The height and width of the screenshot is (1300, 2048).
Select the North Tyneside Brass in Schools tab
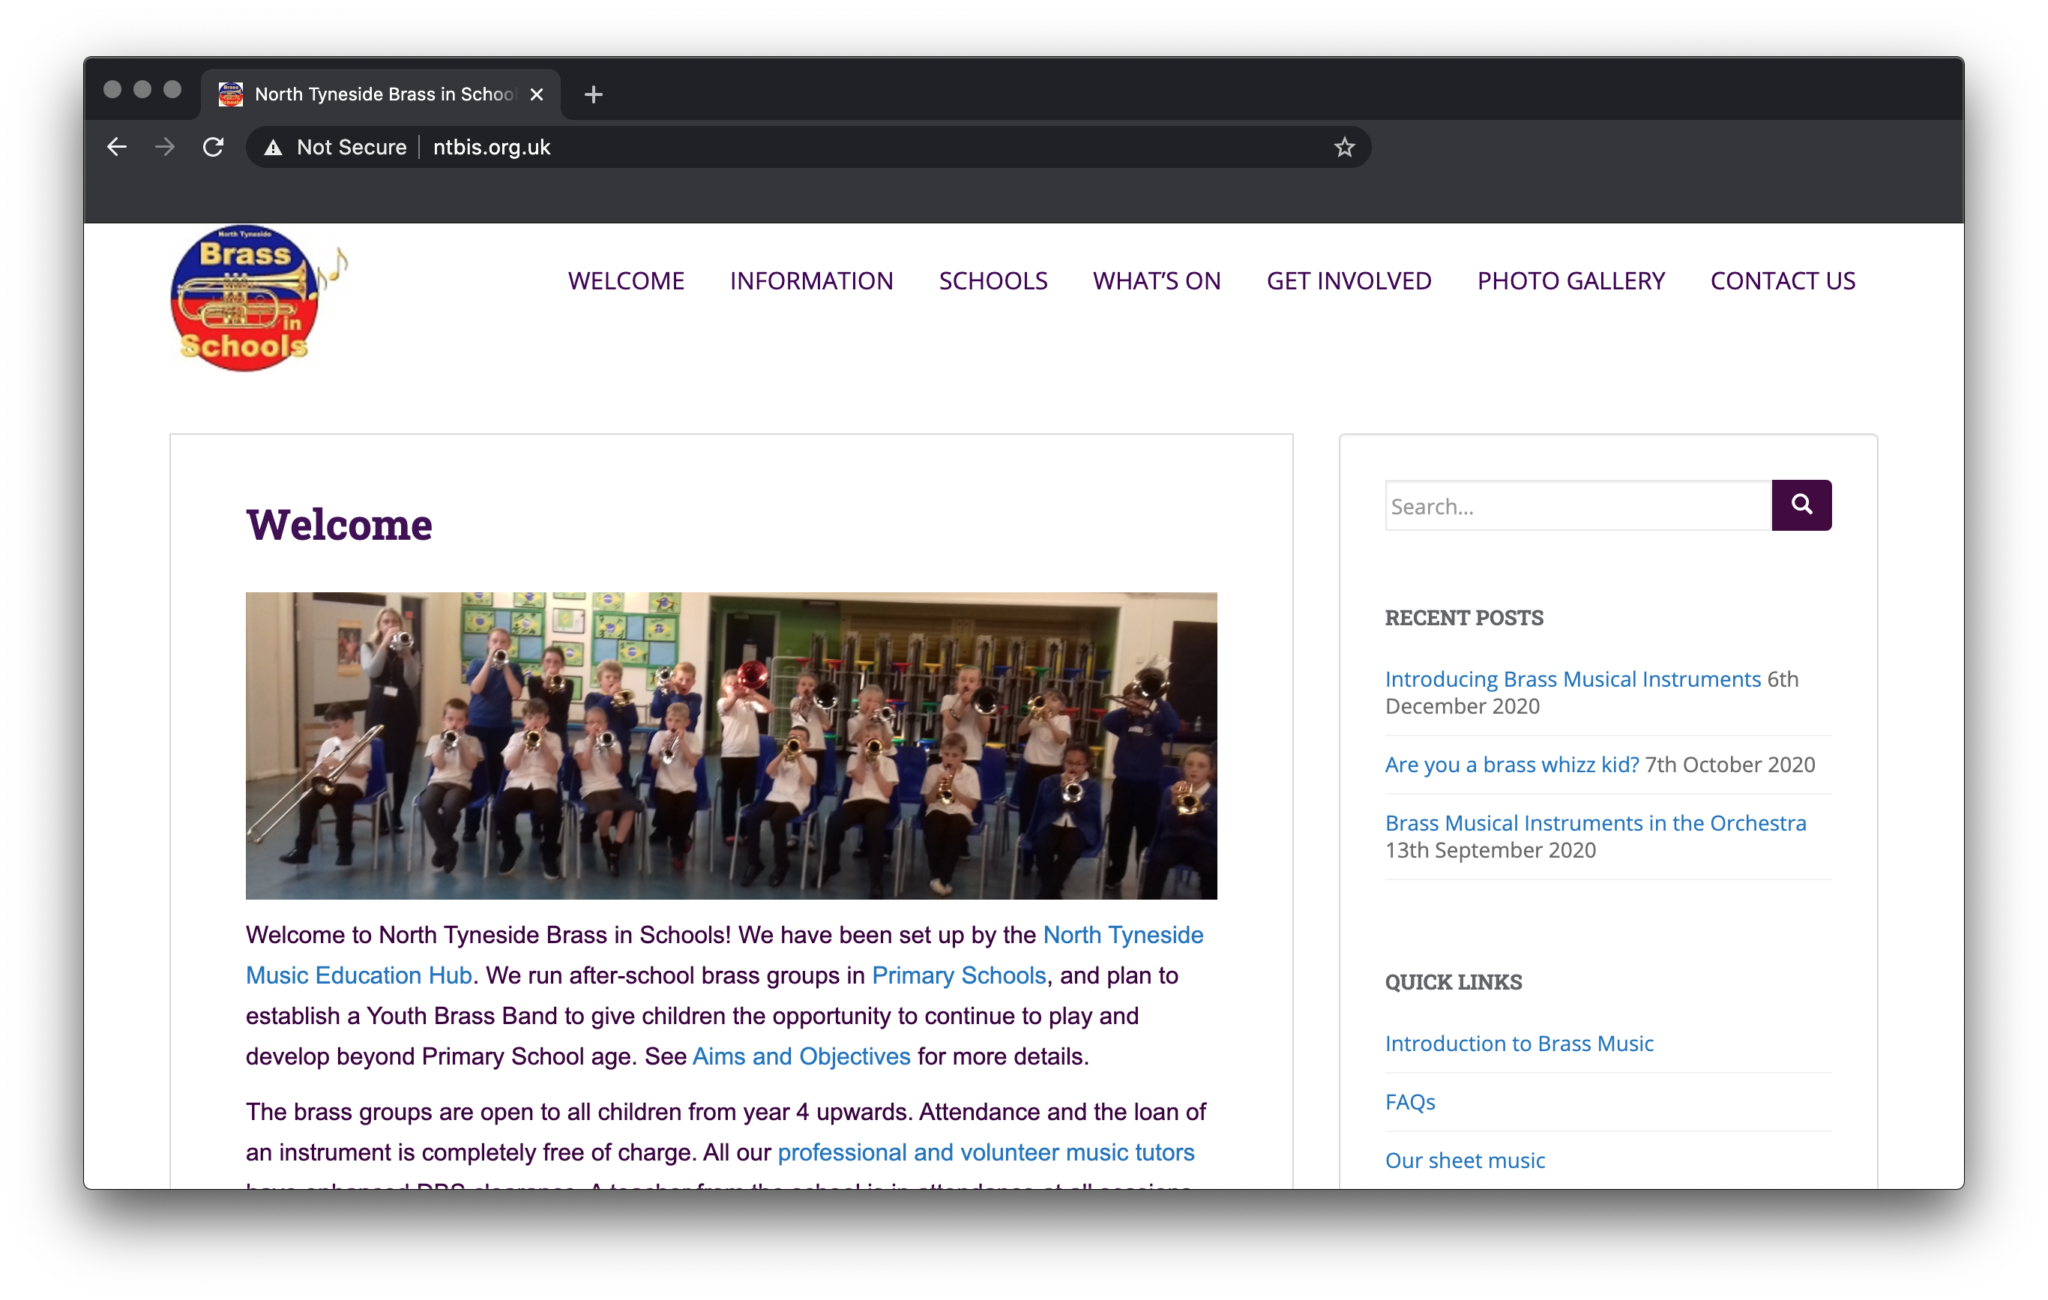pos(381,94)
